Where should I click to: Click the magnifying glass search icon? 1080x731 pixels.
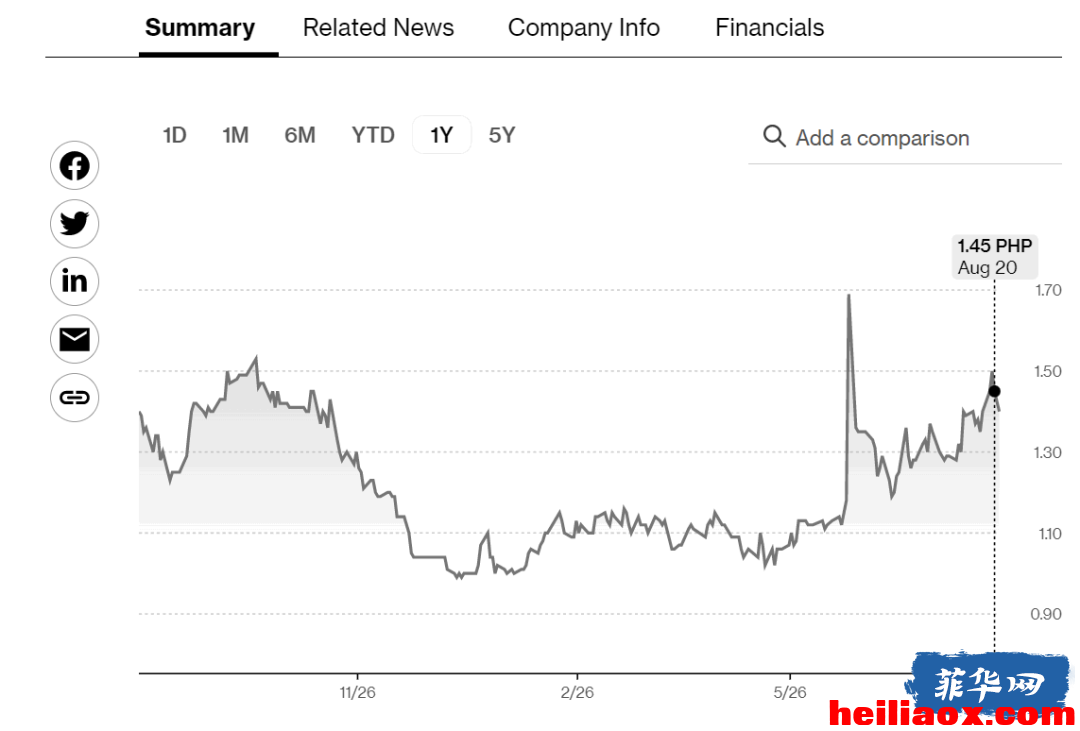[774, 136]
